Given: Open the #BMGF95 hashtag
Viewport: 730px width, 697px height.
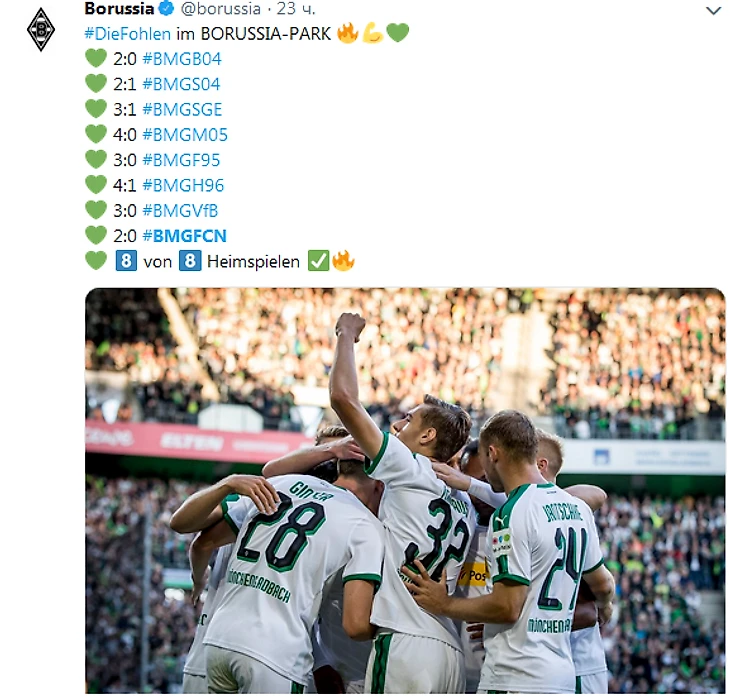Looking at the screenshot, I should 181,160.
